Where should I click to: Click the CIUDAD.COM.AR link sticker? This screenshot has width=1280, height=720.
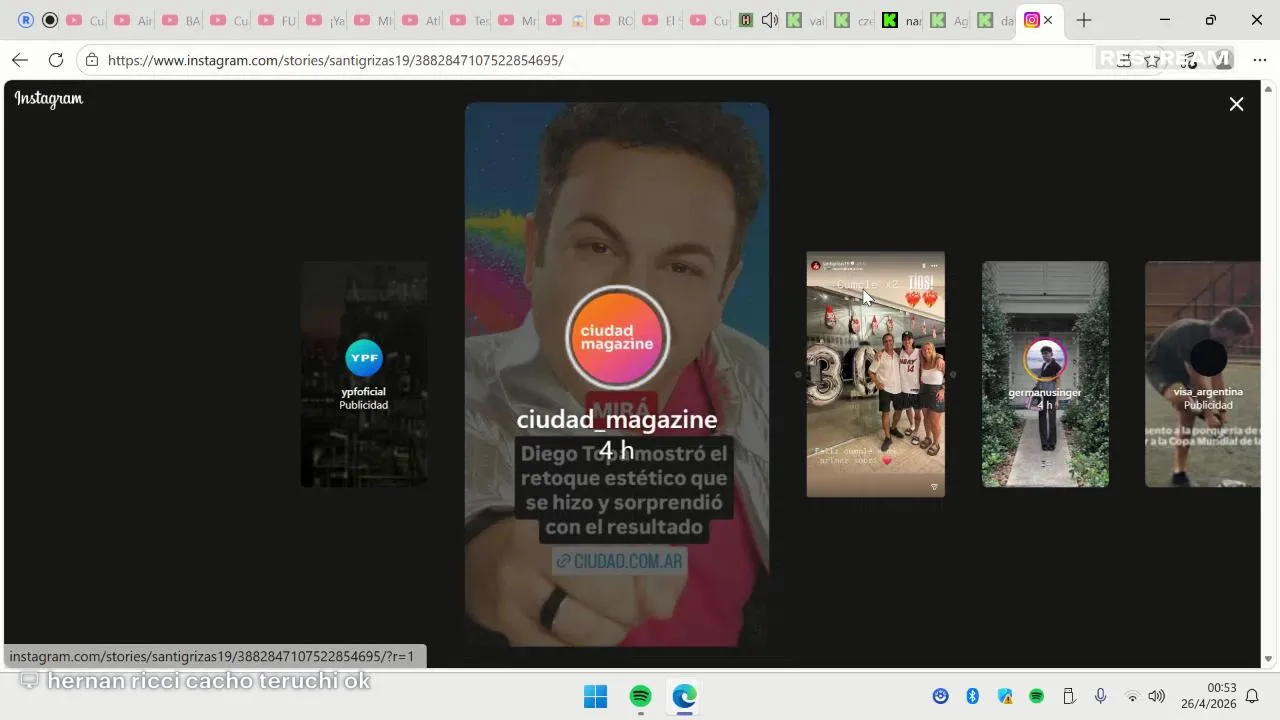[x=620, y=561]
